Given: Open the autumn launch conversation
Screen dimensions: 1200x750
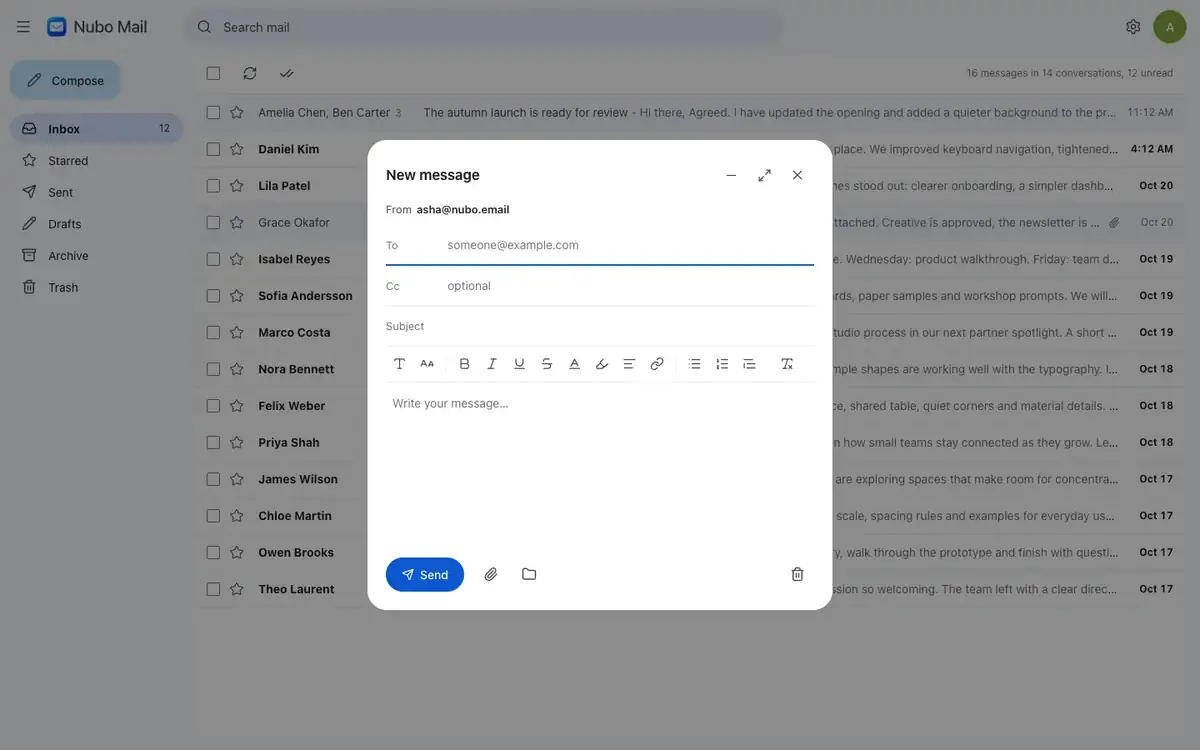Looking at the screenshot, I should (x=690, y=112).
